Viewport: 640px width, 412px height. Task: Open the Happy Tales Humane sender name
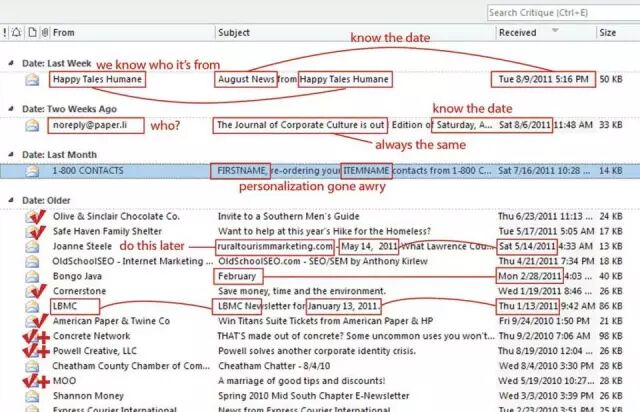tap(97, 79)
